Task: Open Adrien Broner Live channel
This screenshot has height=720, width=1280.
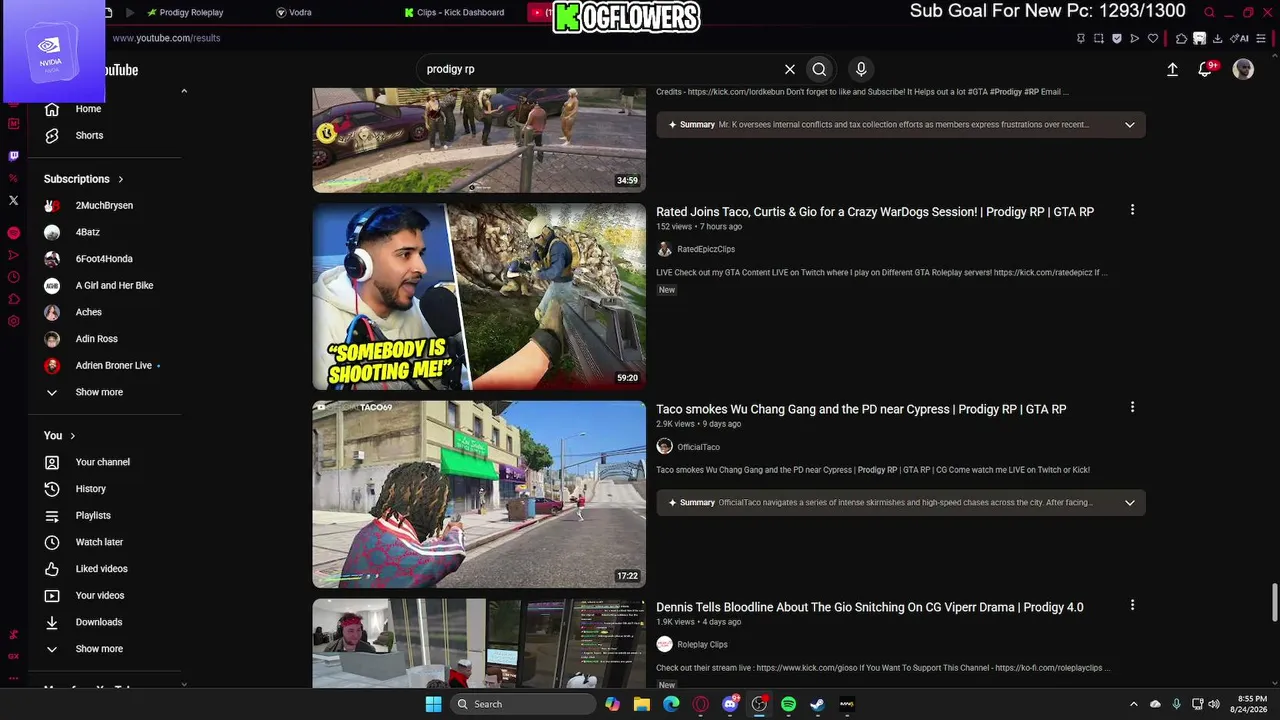Action: coord(112,366)
